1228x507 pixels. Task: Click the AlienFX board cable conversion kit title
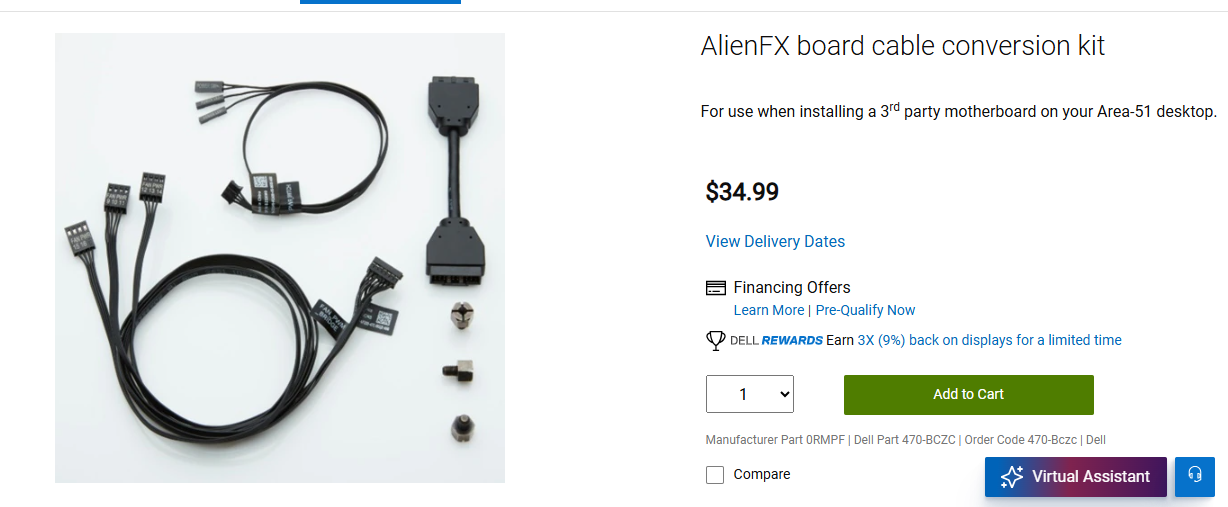902,46
